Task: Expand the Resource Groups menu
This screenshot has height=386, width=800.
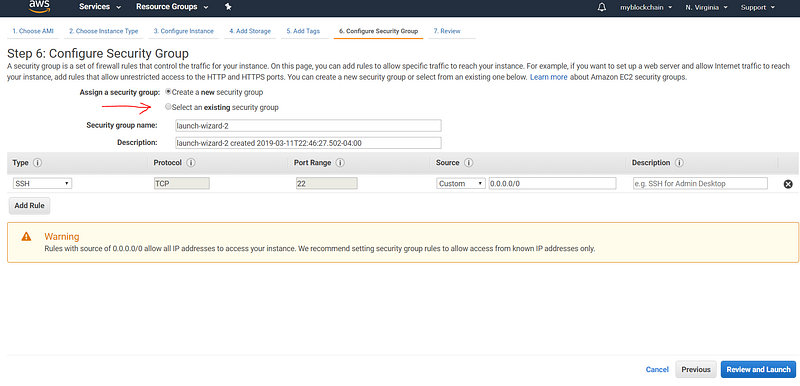Action: pyautogui.click(x=172, y=7)
